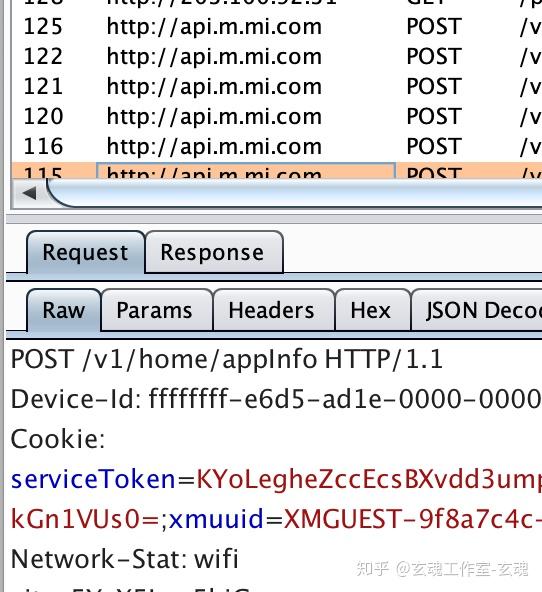Select history row number 116

click(x=277, y=146)
